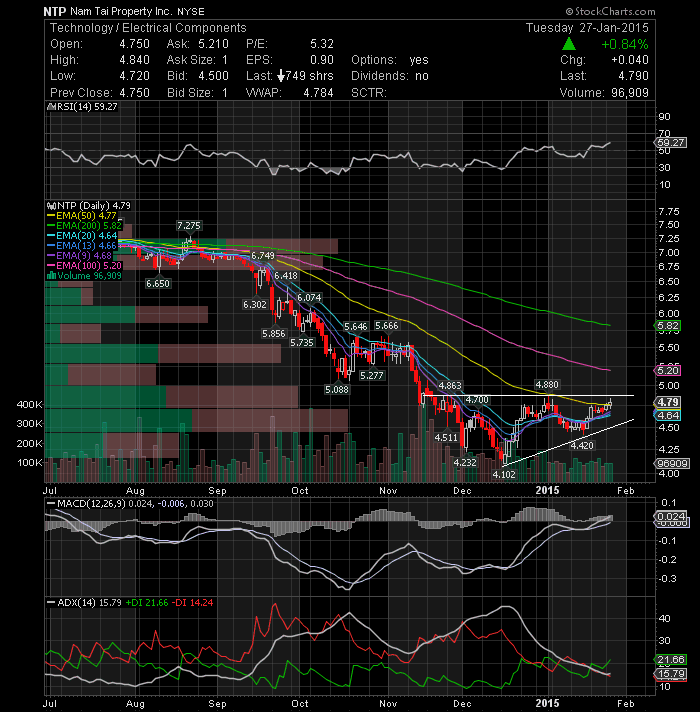Click the Prev Close value 4.750
This screenshot has width=700, height=712.
134,93
